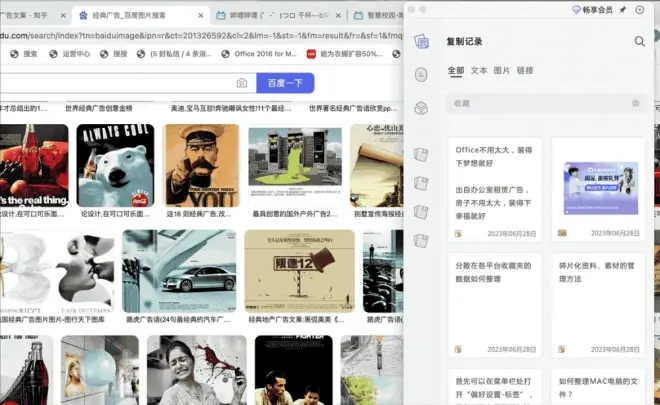This screenshot has width=660, height=405.
Task: Click the browser address bar URL
Action: click(x=201, y=36)
